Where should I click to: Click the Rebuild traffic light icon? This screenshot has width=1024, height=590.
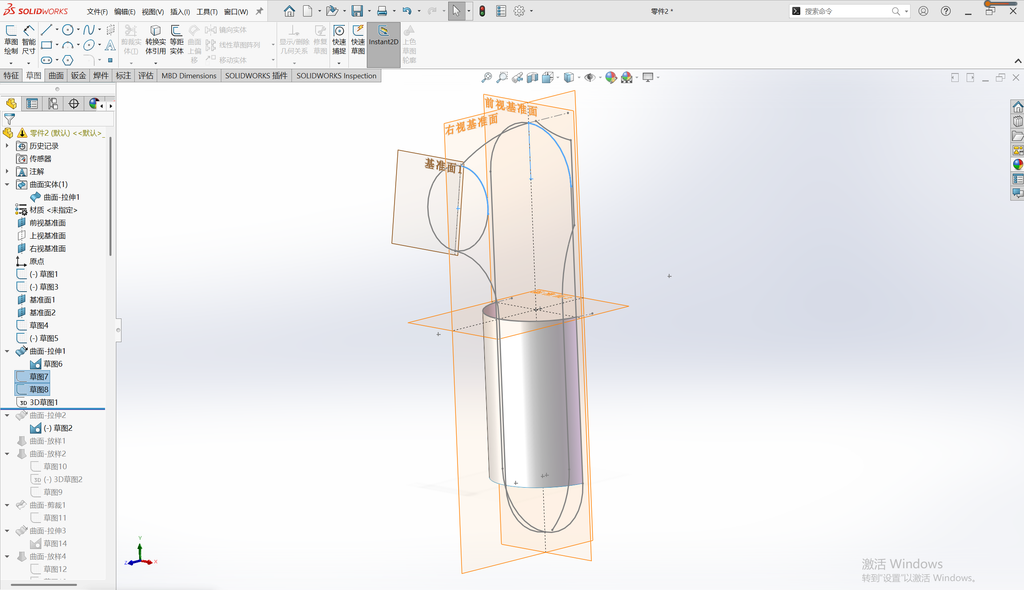pyautogui.click(x=482, y=11)
